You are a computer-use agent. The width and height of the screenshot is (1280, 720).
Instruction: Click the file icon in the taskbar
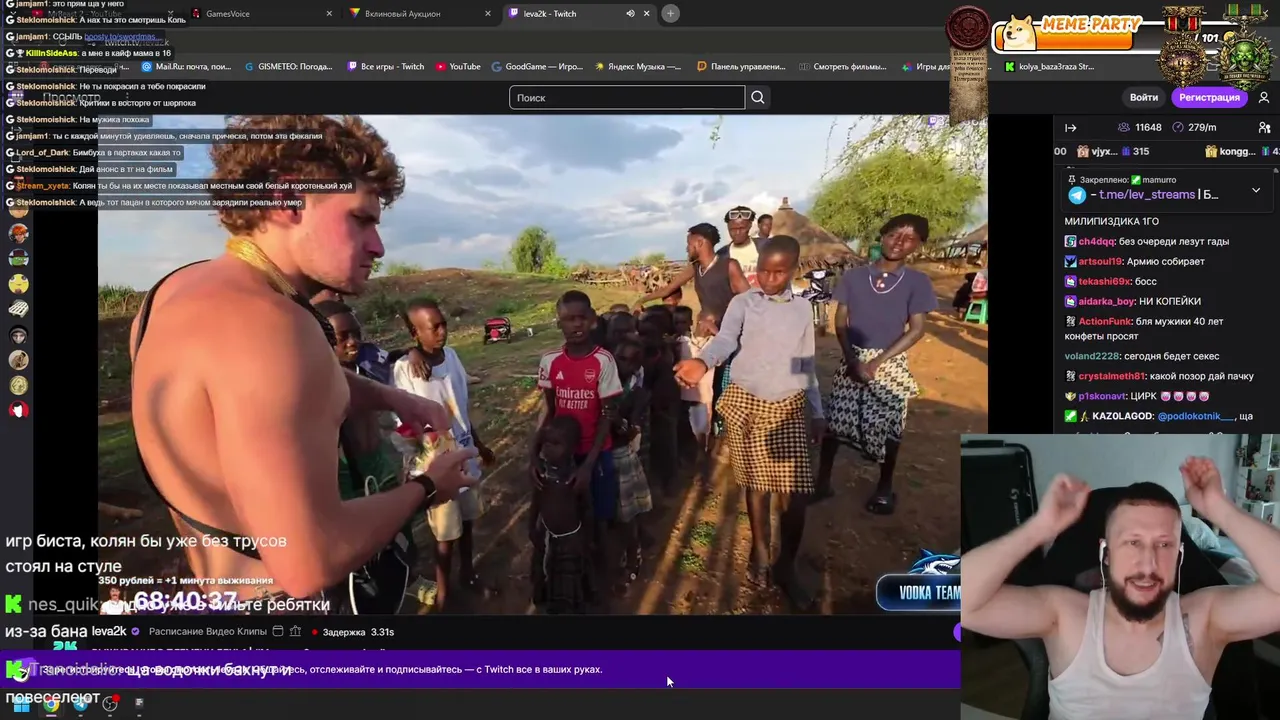(x=139, y=704)
